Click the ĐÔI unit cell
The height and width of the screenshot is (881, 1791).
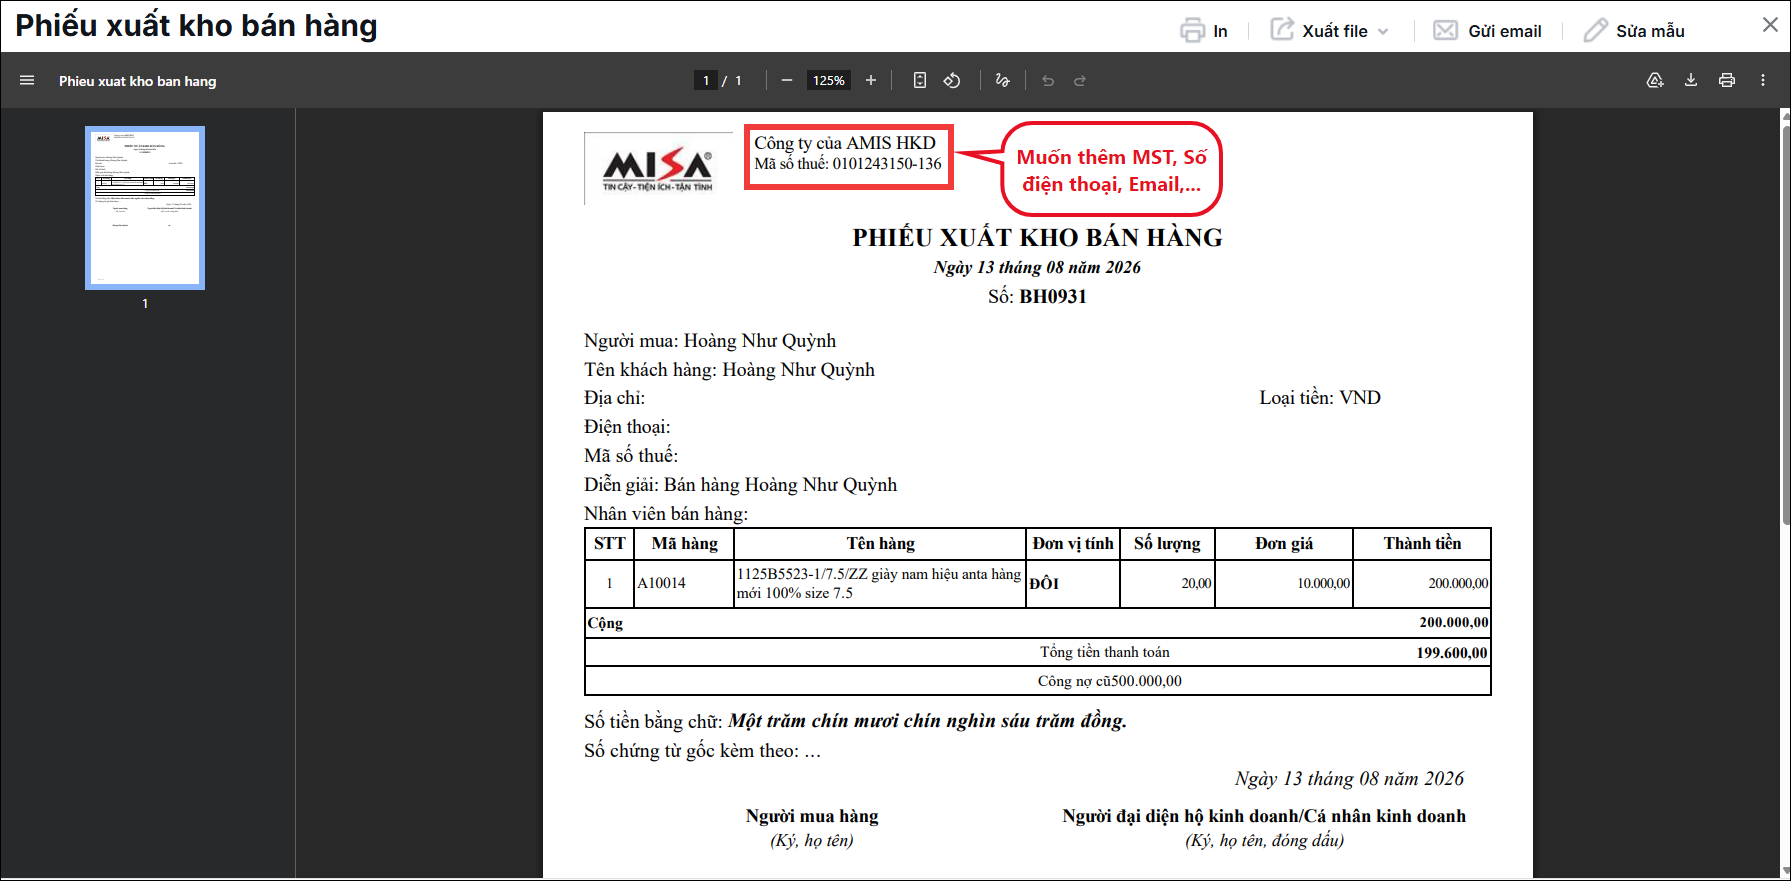(x=1073, y=583)
